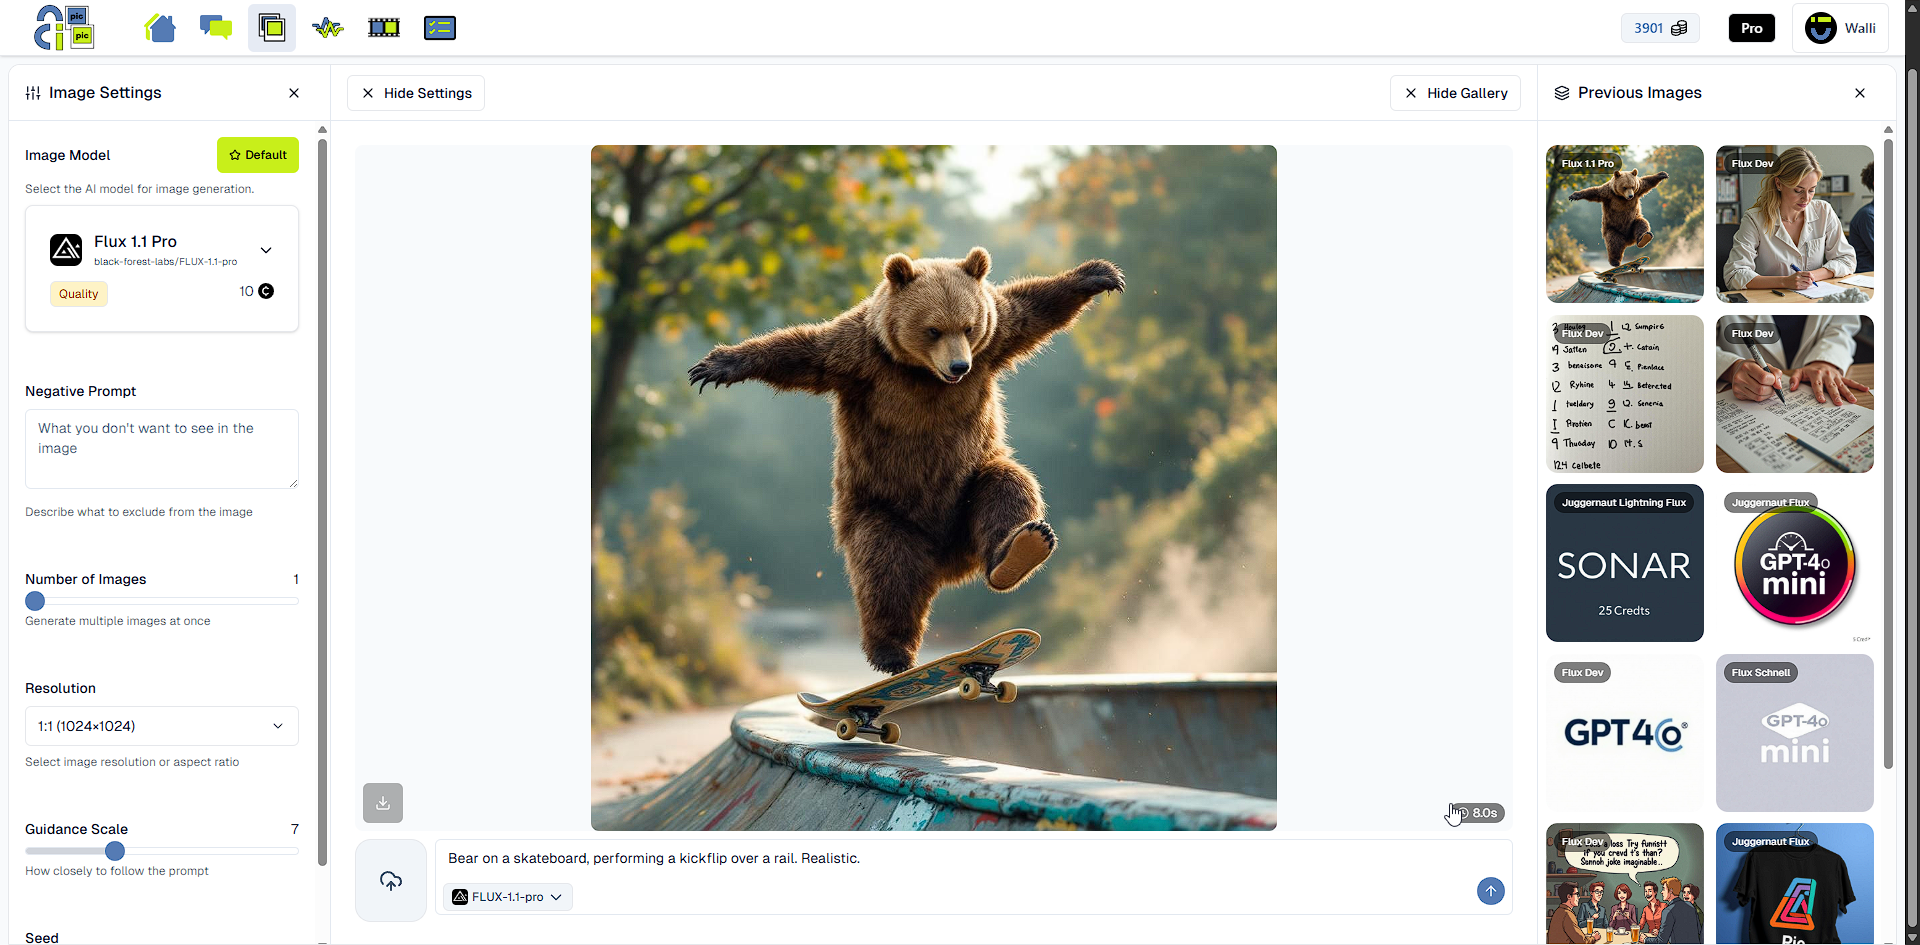Open the tasks checklist icon
The image size is (1920, 945).
point(440,28)
